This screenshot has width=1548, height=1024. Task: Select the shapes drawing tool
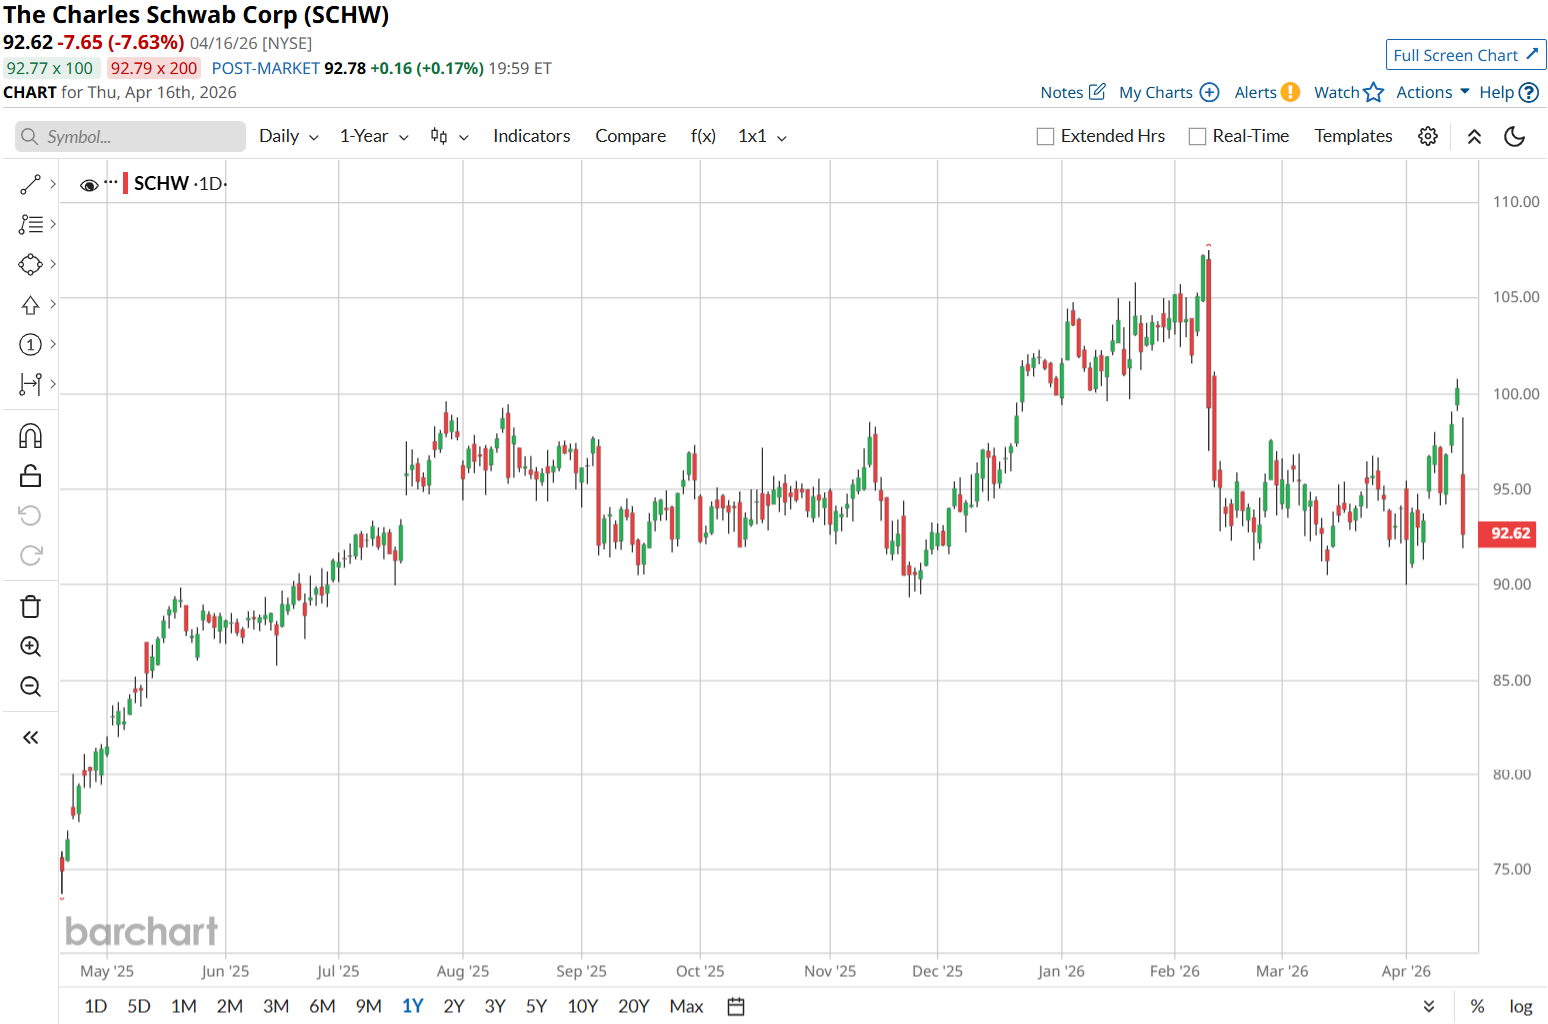(x=30, y=264)
